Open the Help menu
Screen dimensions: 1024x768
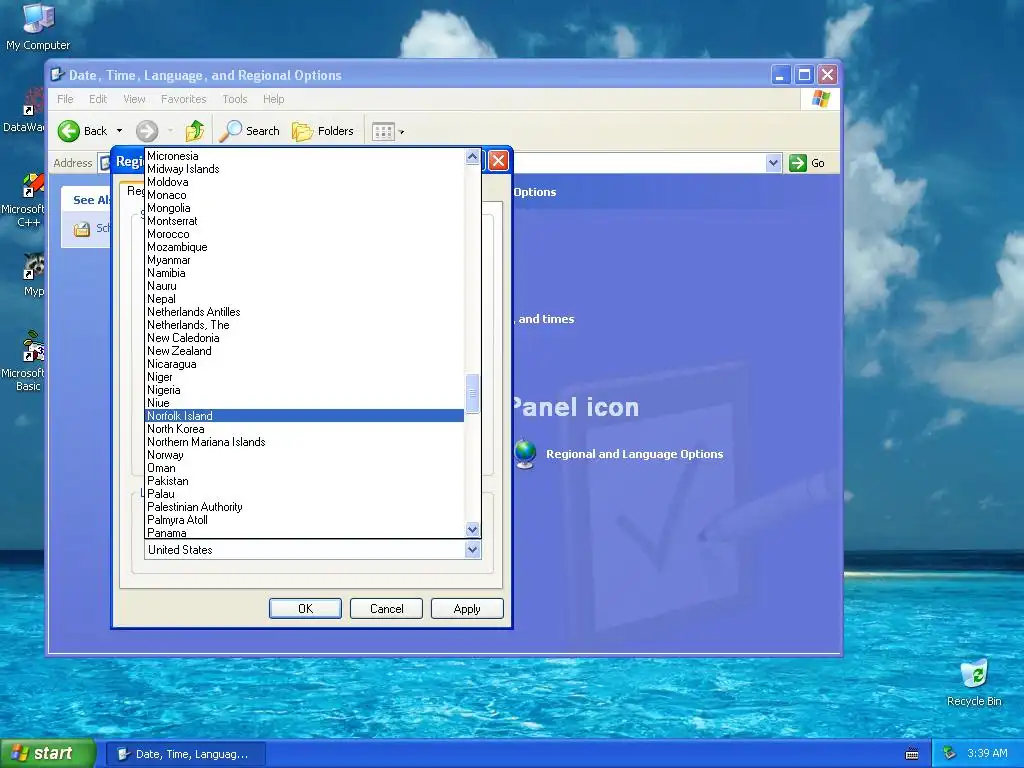click(x=274, y=99)
